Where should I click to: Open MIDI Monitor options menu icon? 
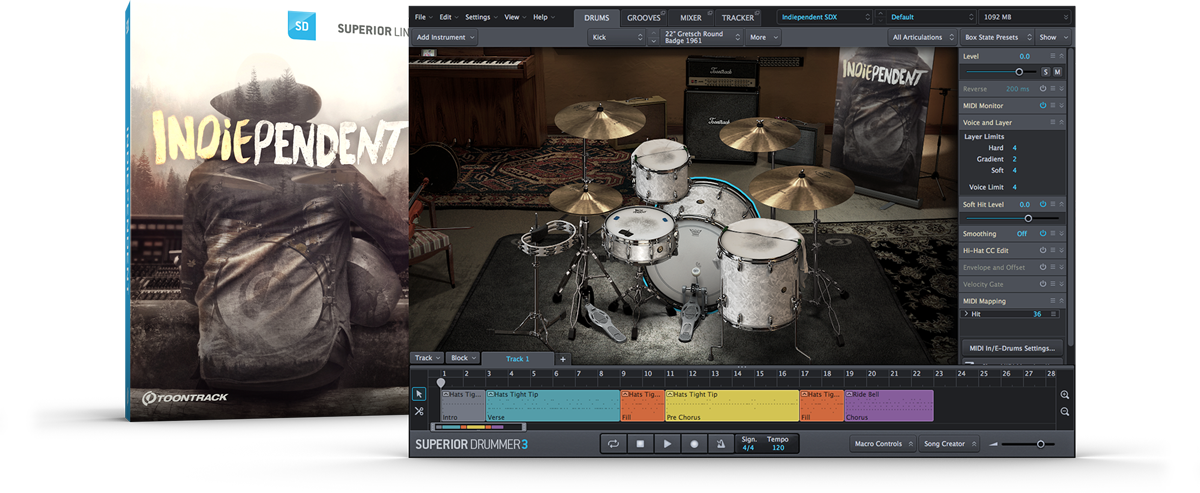(x=1052, y=105)
